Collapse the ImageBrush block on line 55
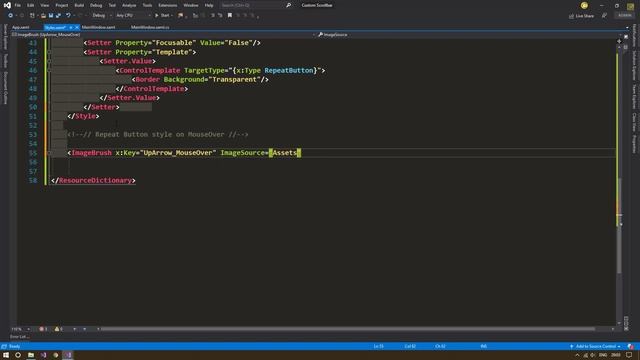 tap(49, 153)
